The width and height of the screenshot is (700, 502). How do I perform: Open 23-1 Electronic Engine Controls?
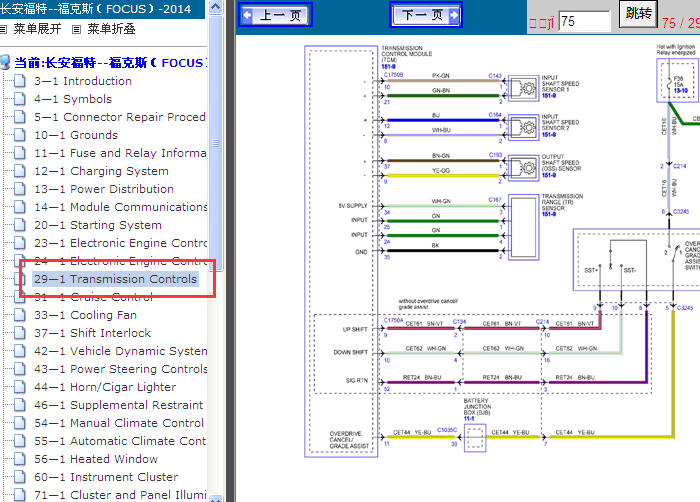pyautogui.click(x=120, y=243)
